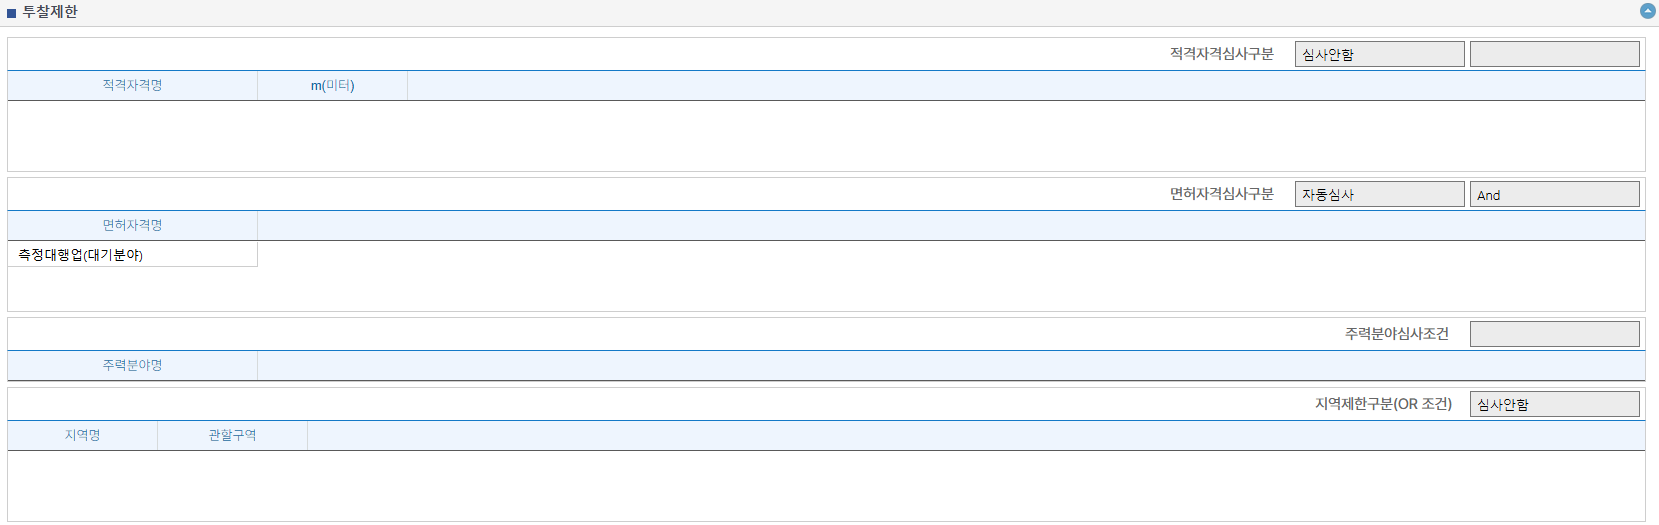Click the empty field beside 적격자격심사구분 심사안함

click(1554, 54)
